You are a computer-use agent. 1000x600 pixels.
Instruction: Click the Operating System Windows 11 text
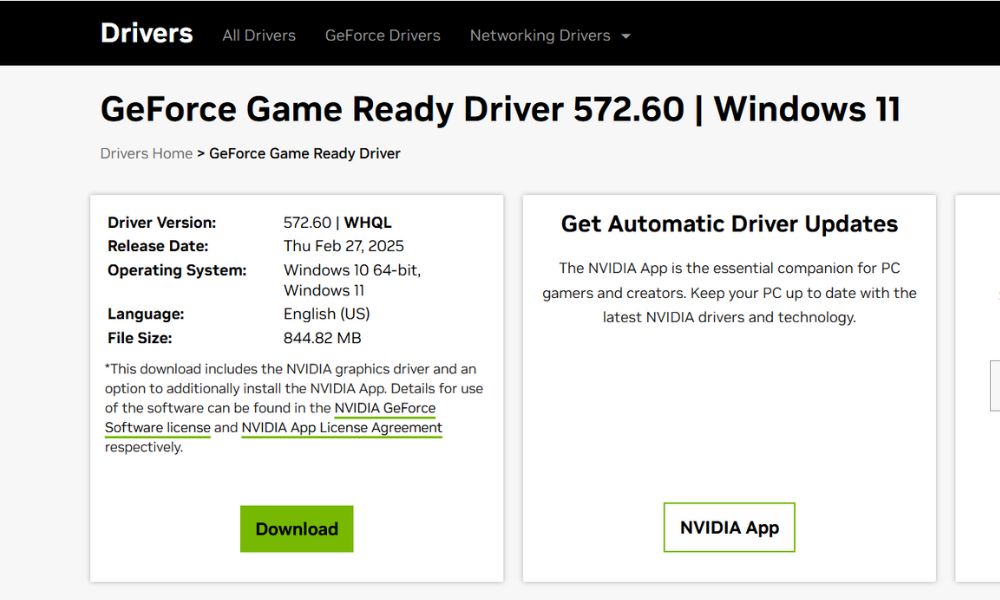[x=323, y=290]
